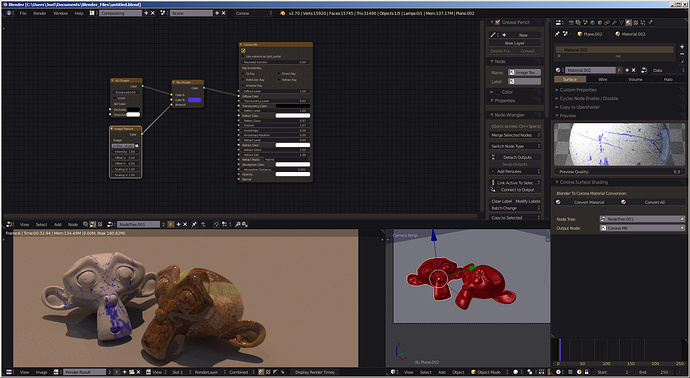The image size is (690, 378).
Task: Toggle the Color panel checkbox
Action: [498, 92]
